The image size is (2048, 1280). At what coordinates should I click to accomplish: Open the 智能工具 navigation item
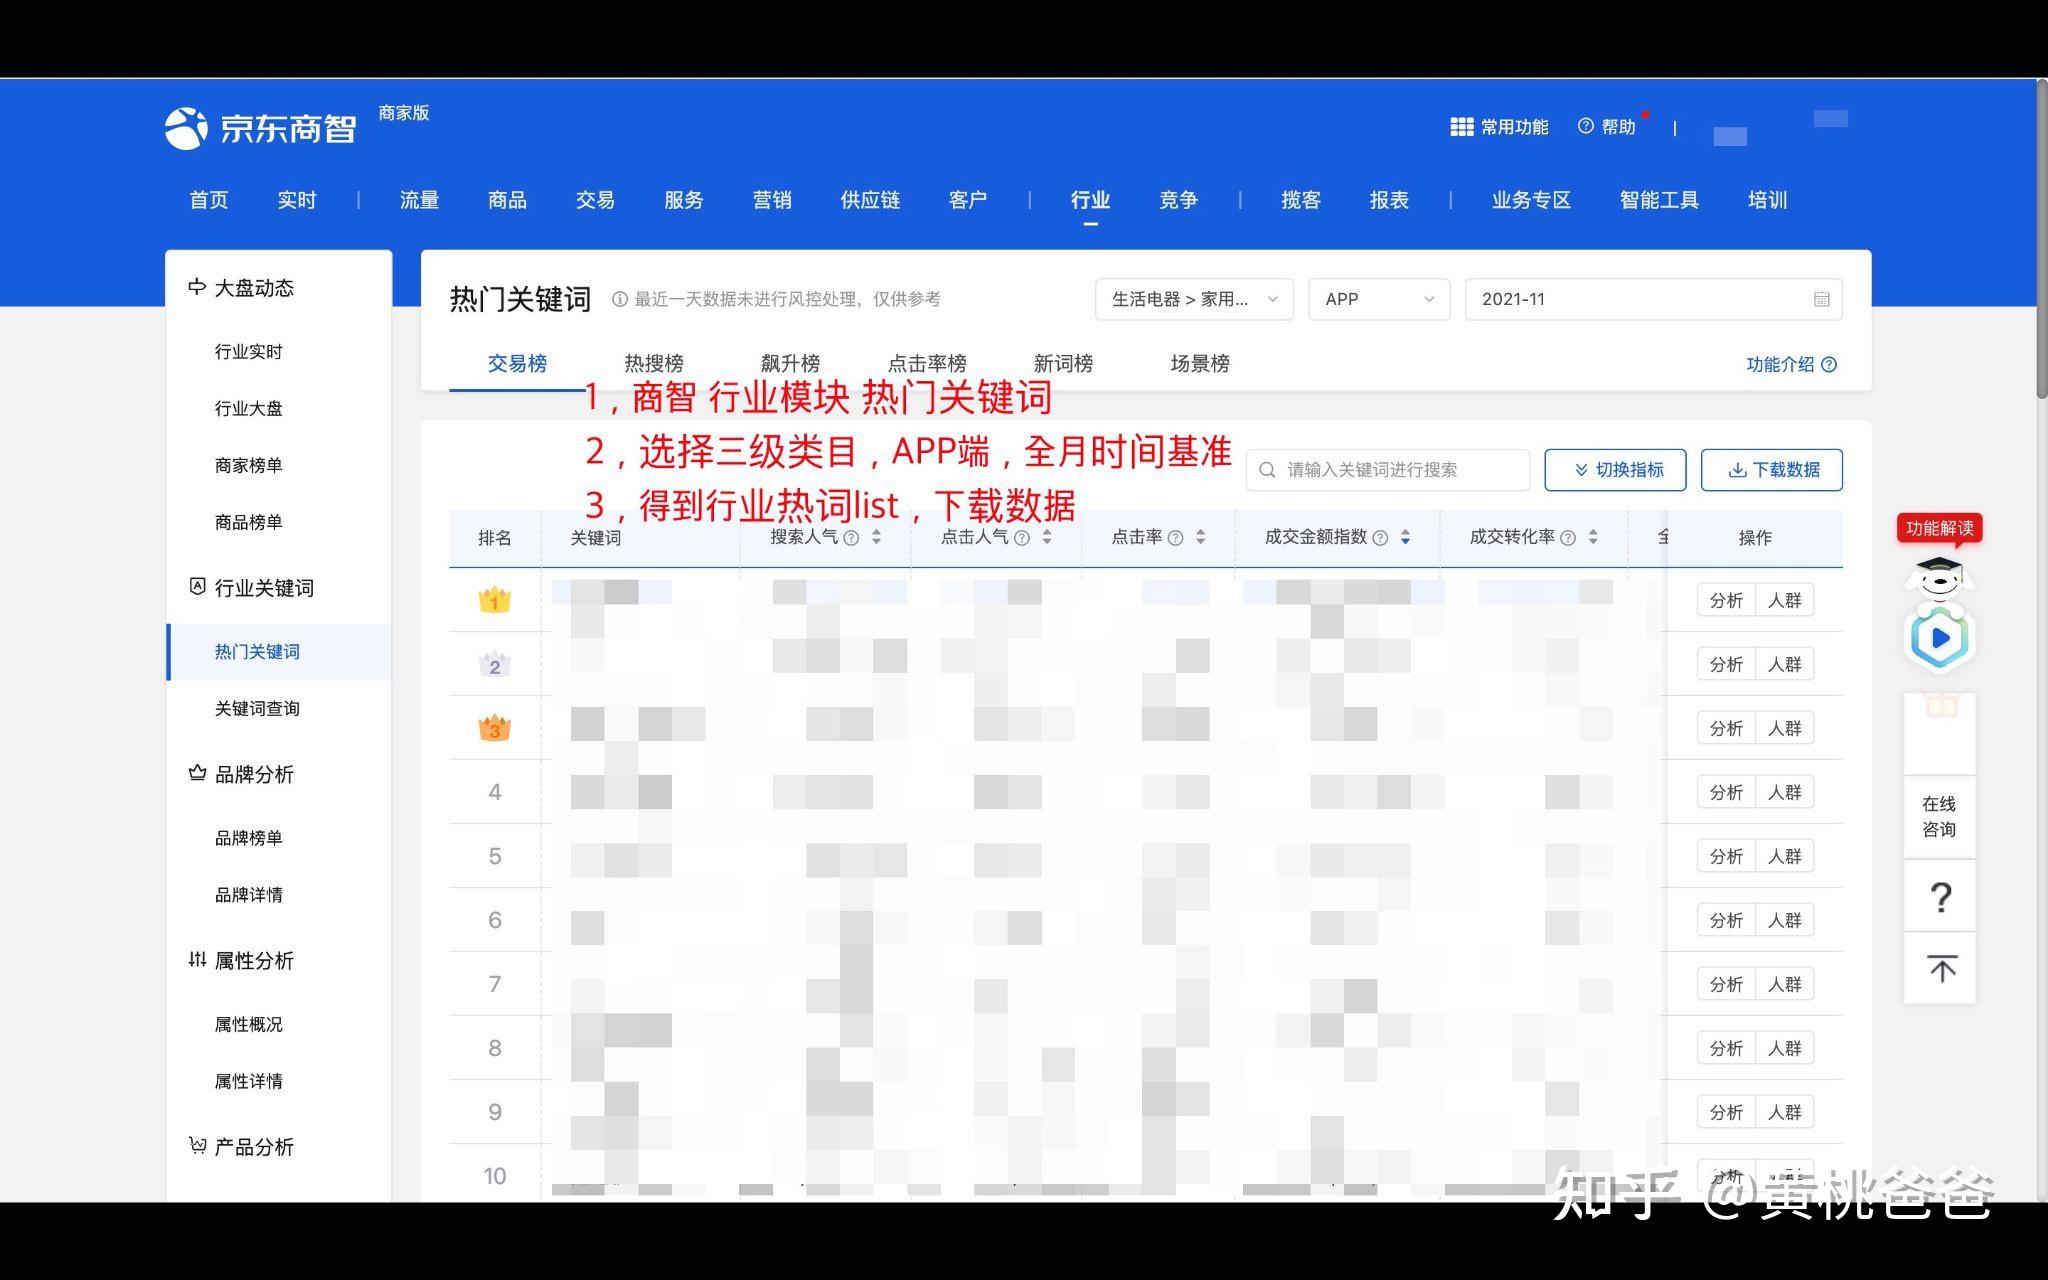click(x=1659, y=200)
